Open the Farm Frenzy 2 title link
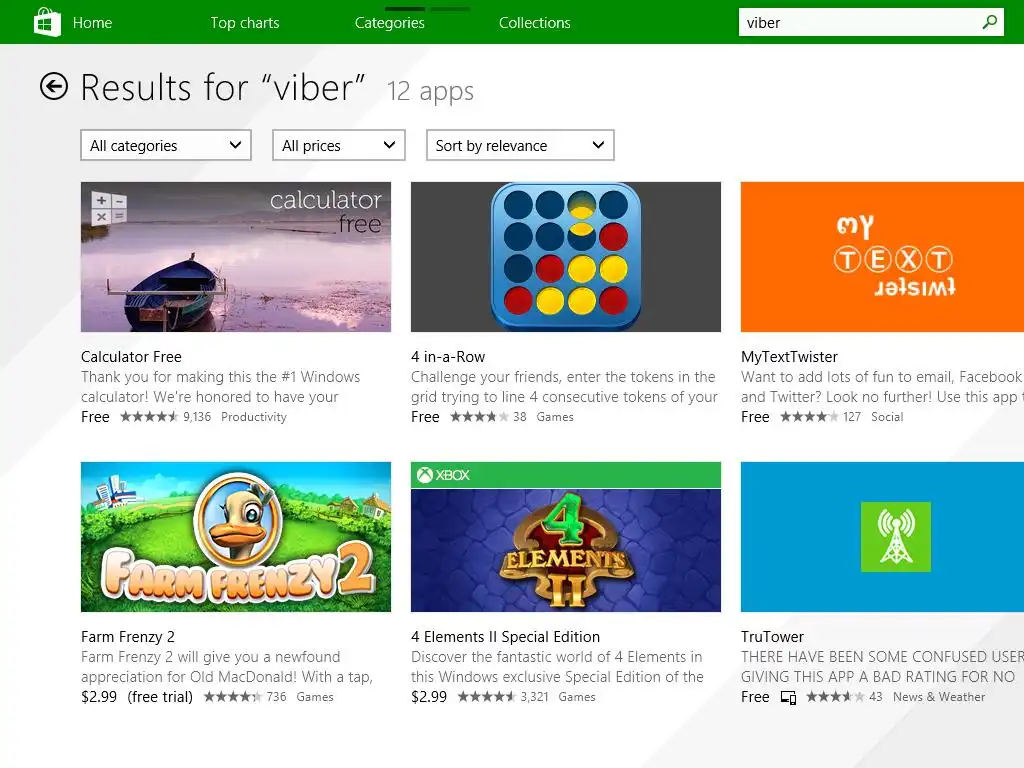This screenshot has width=1024, height=768. 128,637
